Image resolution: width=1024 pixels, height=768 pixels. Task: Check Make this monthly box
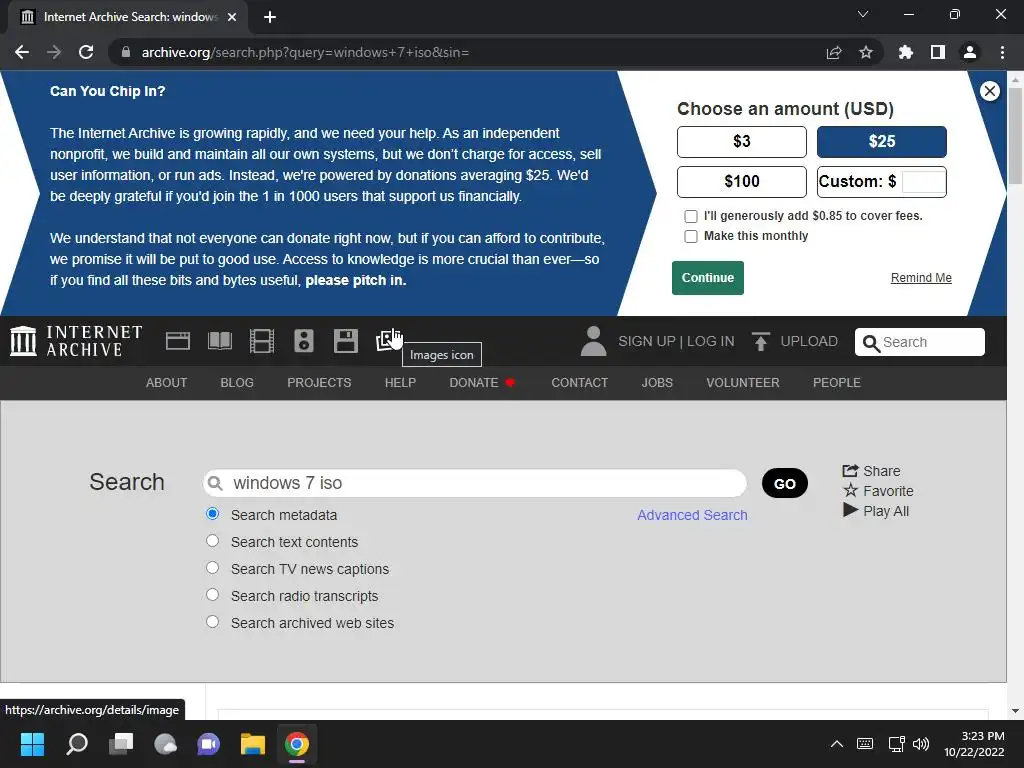[690, 236]
